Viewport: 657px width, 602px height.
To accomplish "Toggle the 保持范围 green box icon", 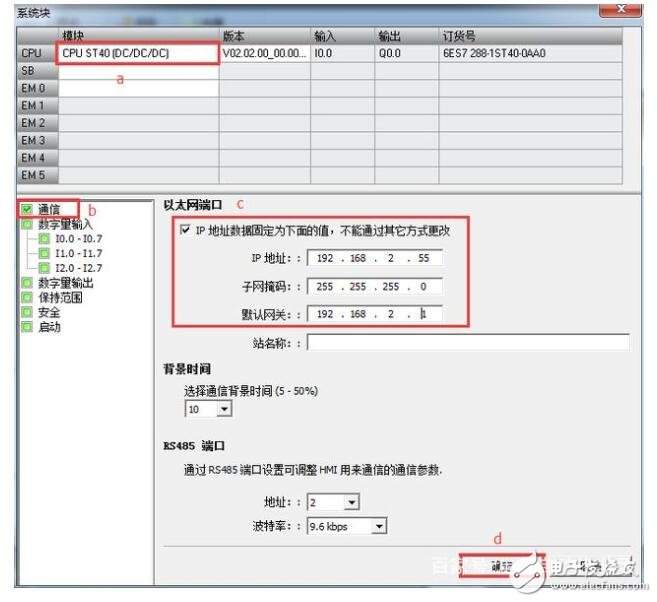I will pyautogui.click(x=27, y=298).
